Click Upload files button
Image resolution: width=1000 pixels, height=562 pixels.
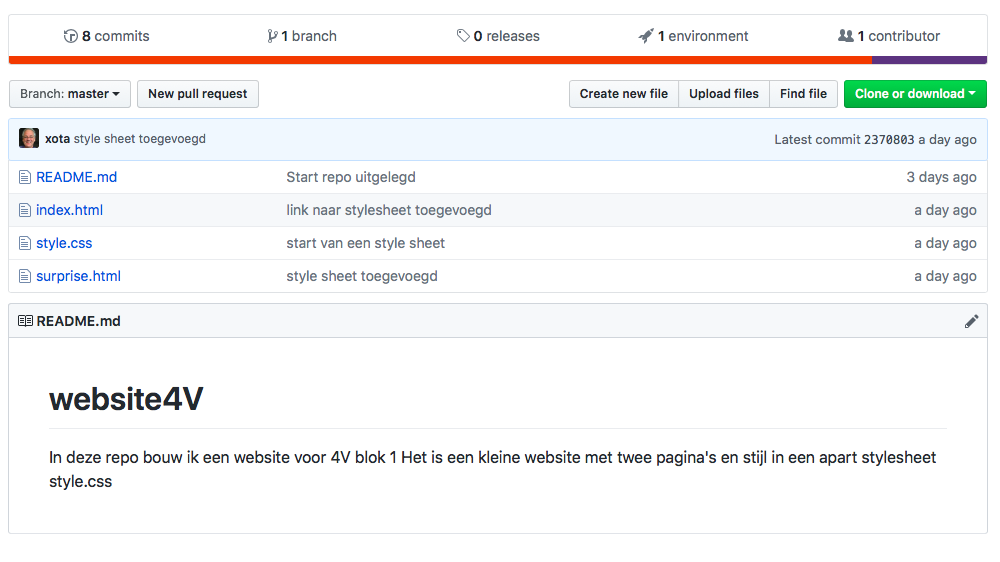(x=724, y=94)
